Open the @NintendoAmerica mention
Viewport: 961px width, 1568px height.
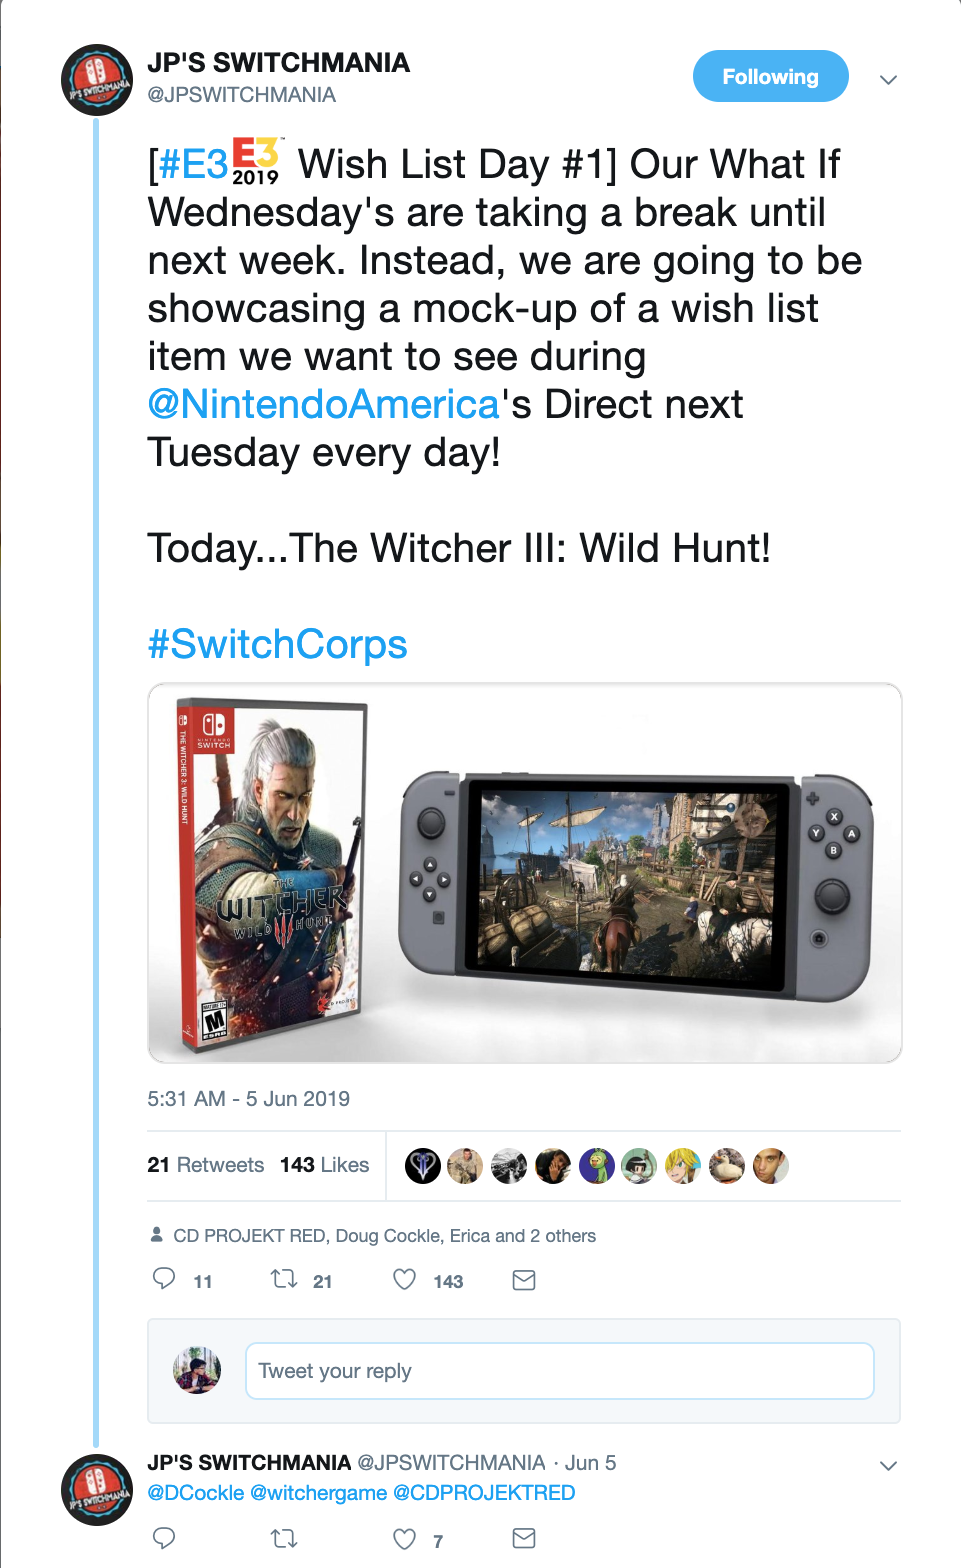pos(320,404)
